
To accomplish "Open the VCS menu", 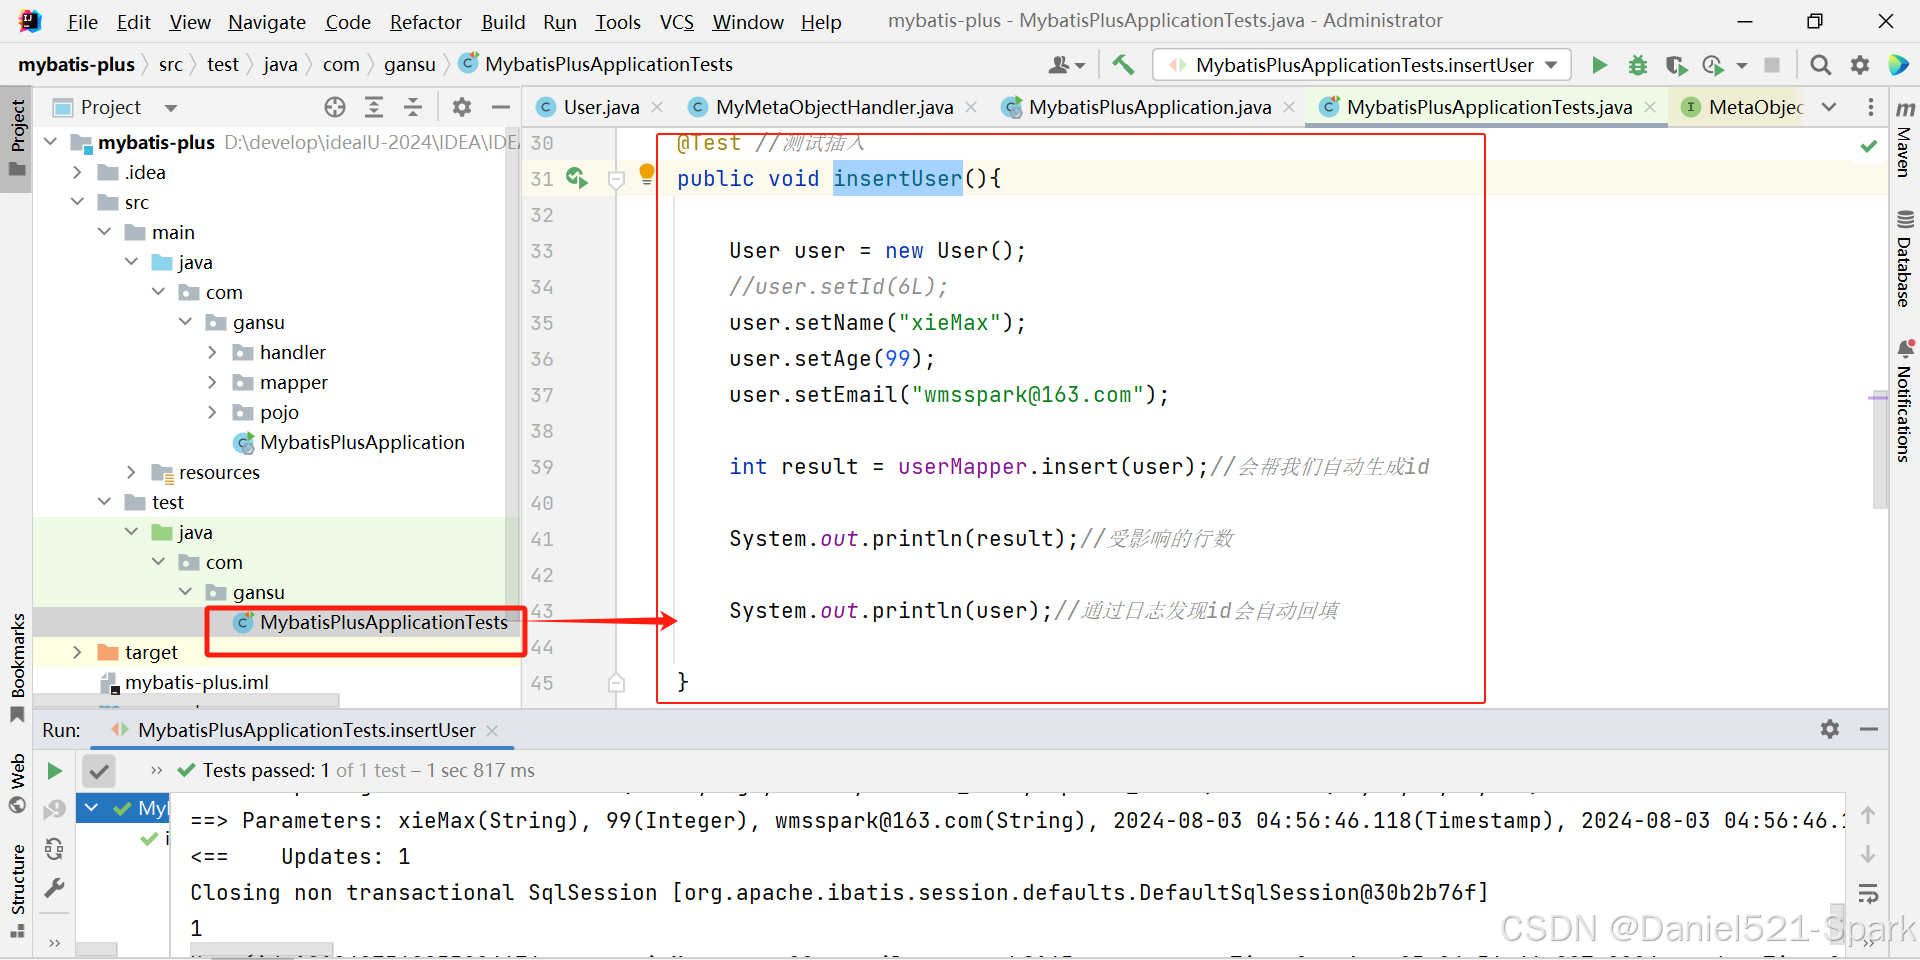I will (x=677, y=22).
